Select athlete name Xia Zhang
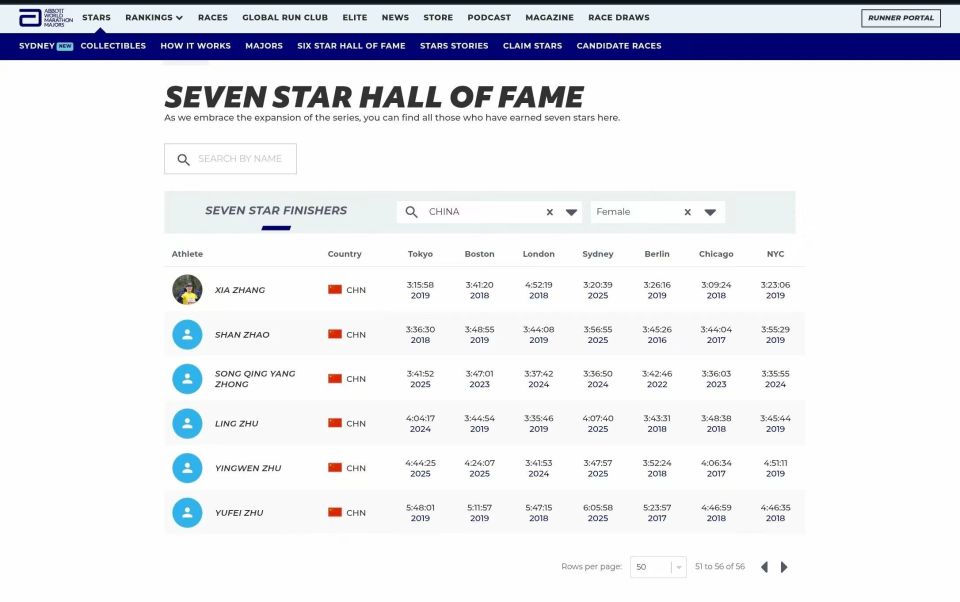This screenshot has width=960, height=602. coord(240,290)
